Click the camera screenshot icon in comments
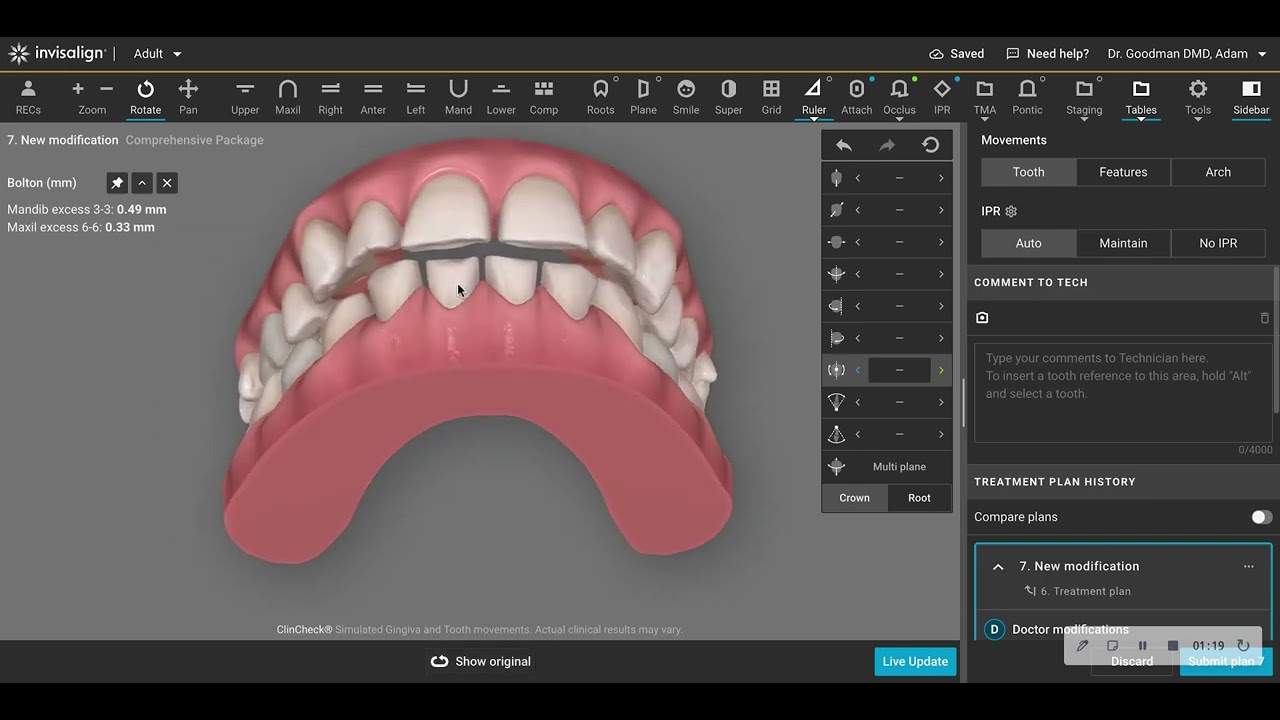 [982, 318]
